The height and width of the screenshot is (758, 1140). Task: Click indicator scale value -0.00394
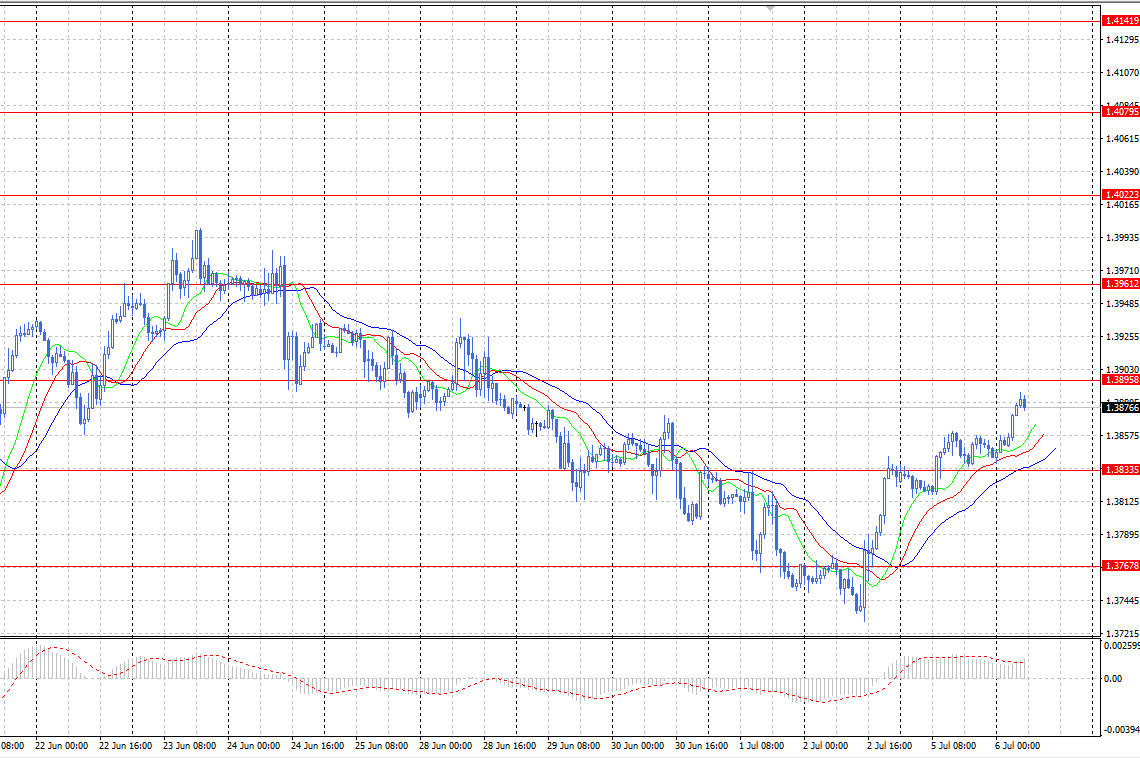(1122, 730)
